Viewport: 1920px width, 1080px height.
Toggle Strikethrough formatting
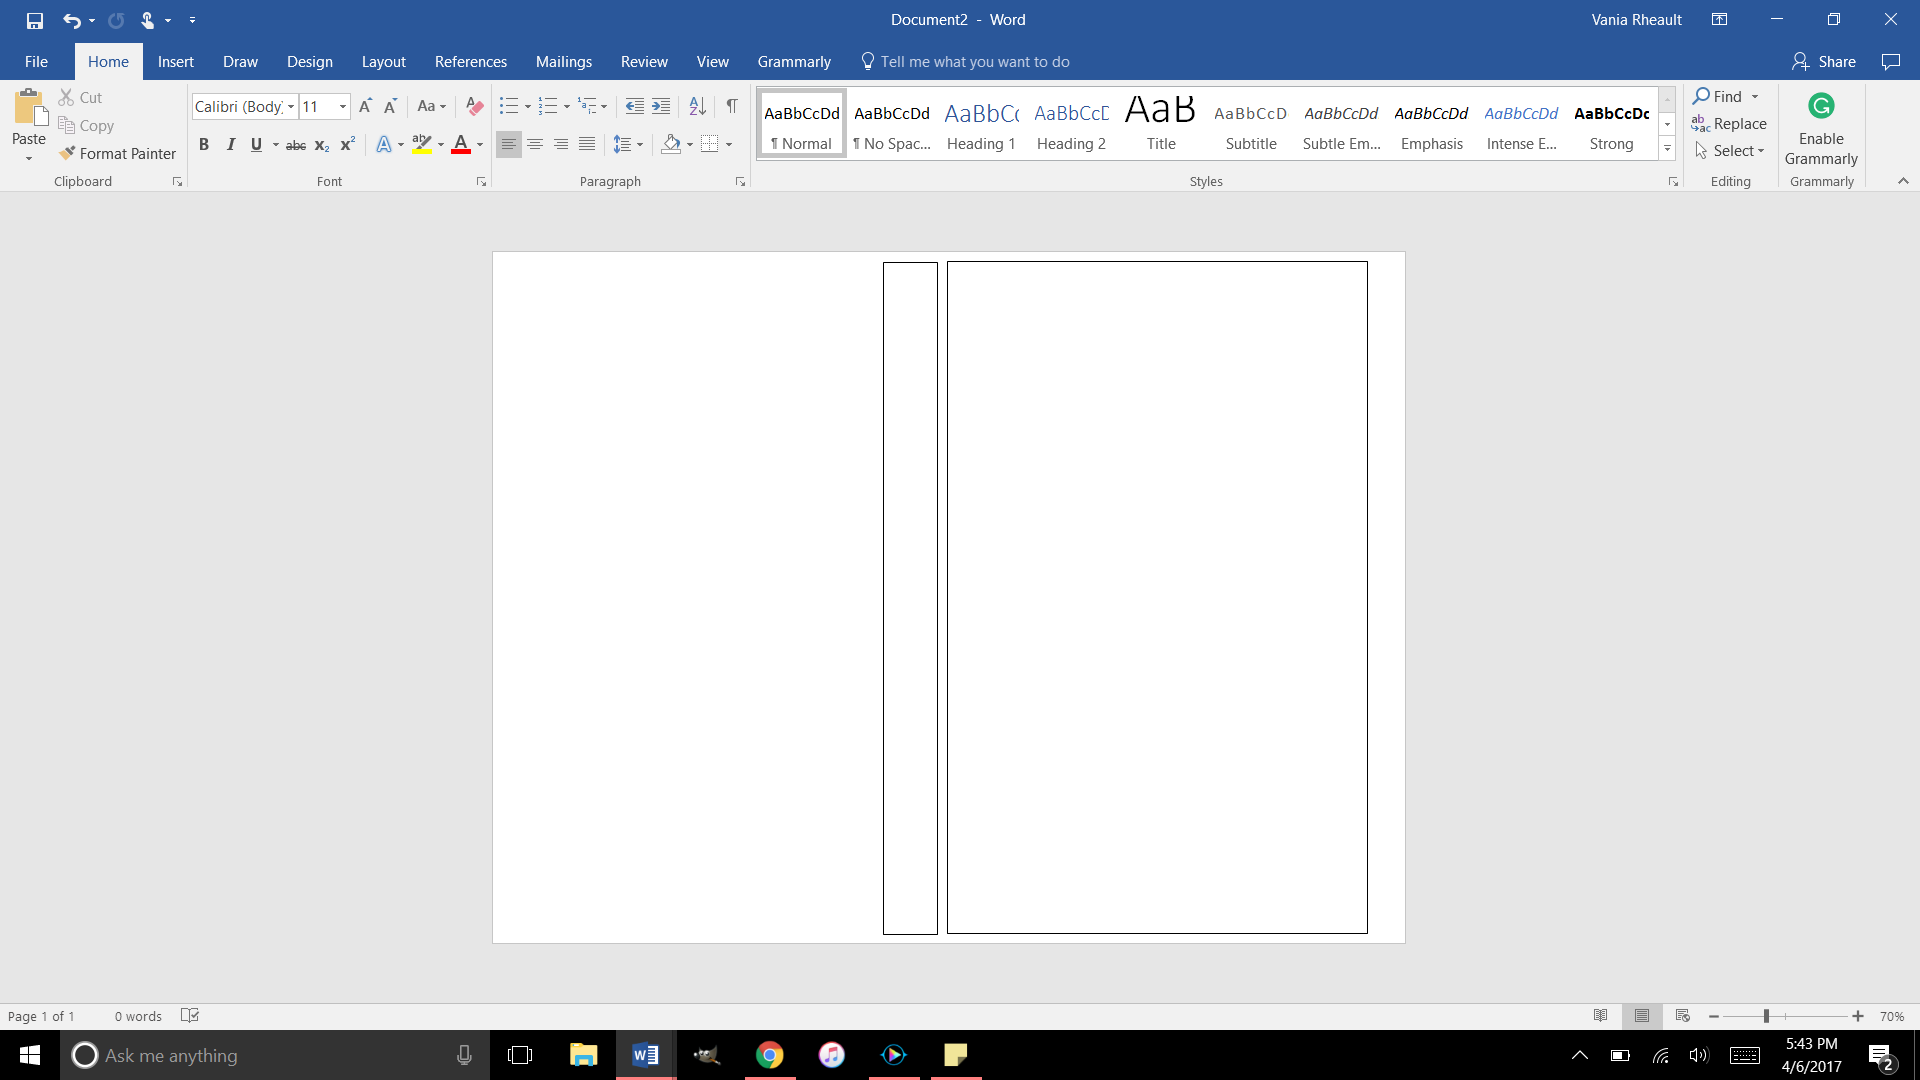[x=296, y=144]
